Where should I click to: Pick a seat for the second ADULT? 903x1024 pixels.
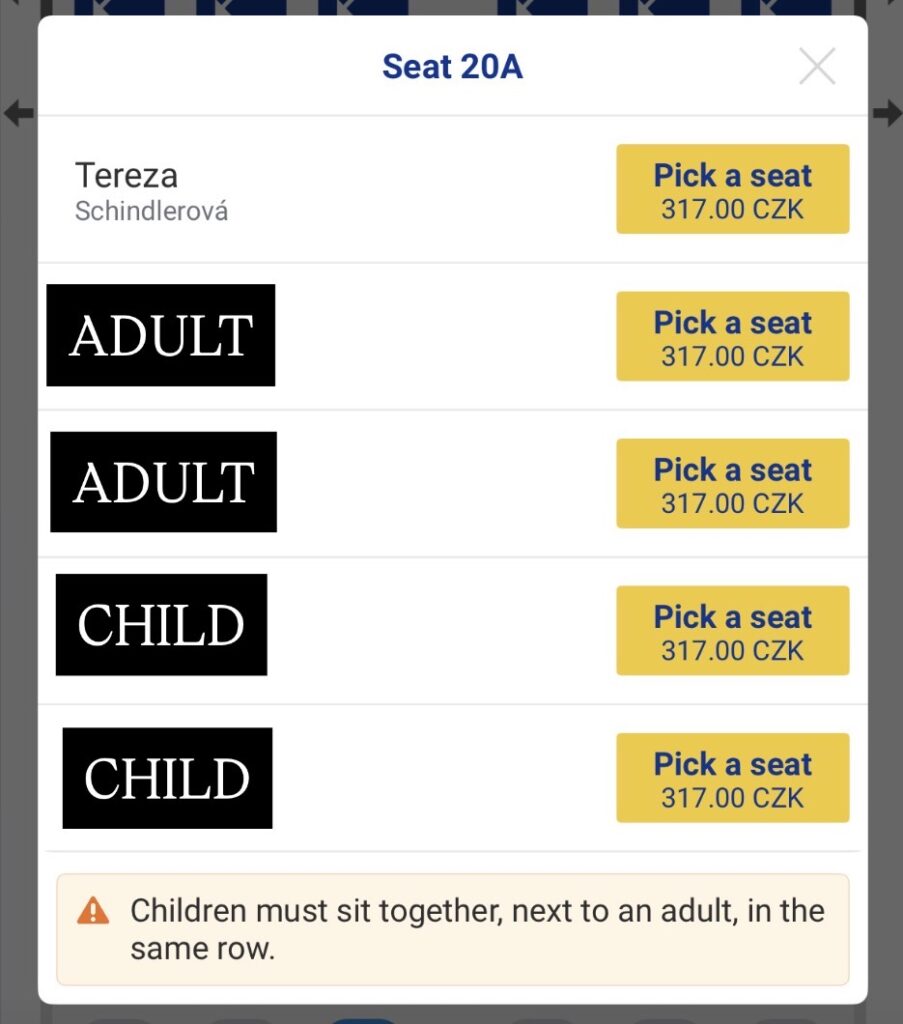[732, 483]
